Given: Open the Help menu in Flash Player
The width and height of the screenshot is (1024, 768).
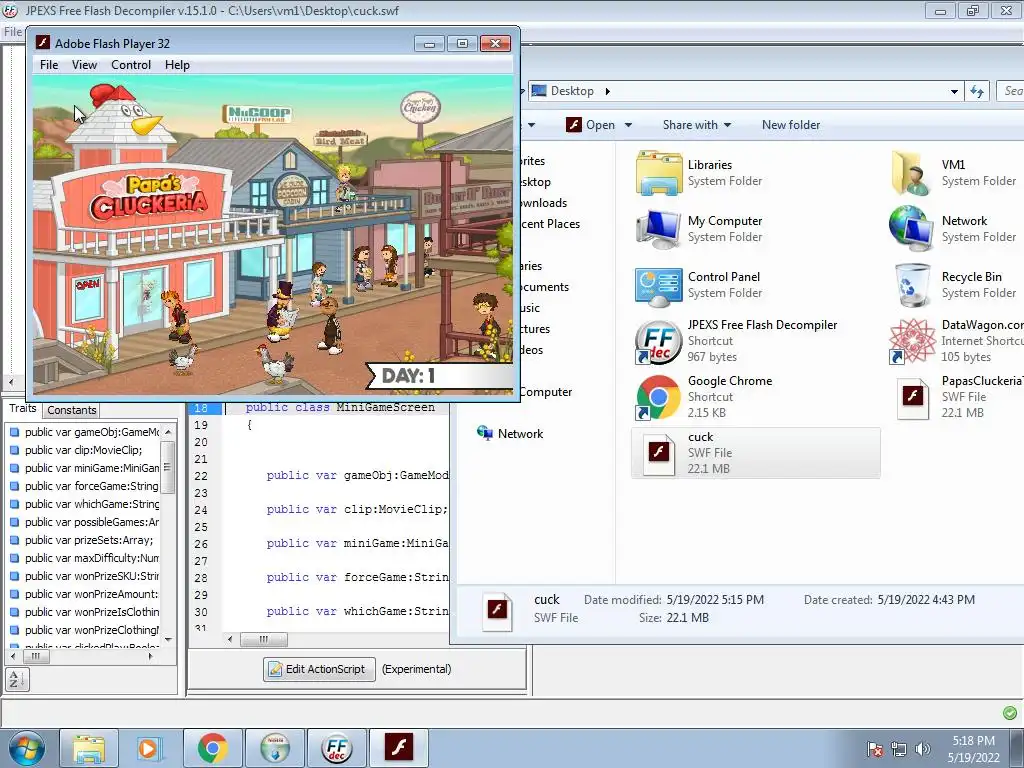Looking at the screenshot, I should 177,65.
